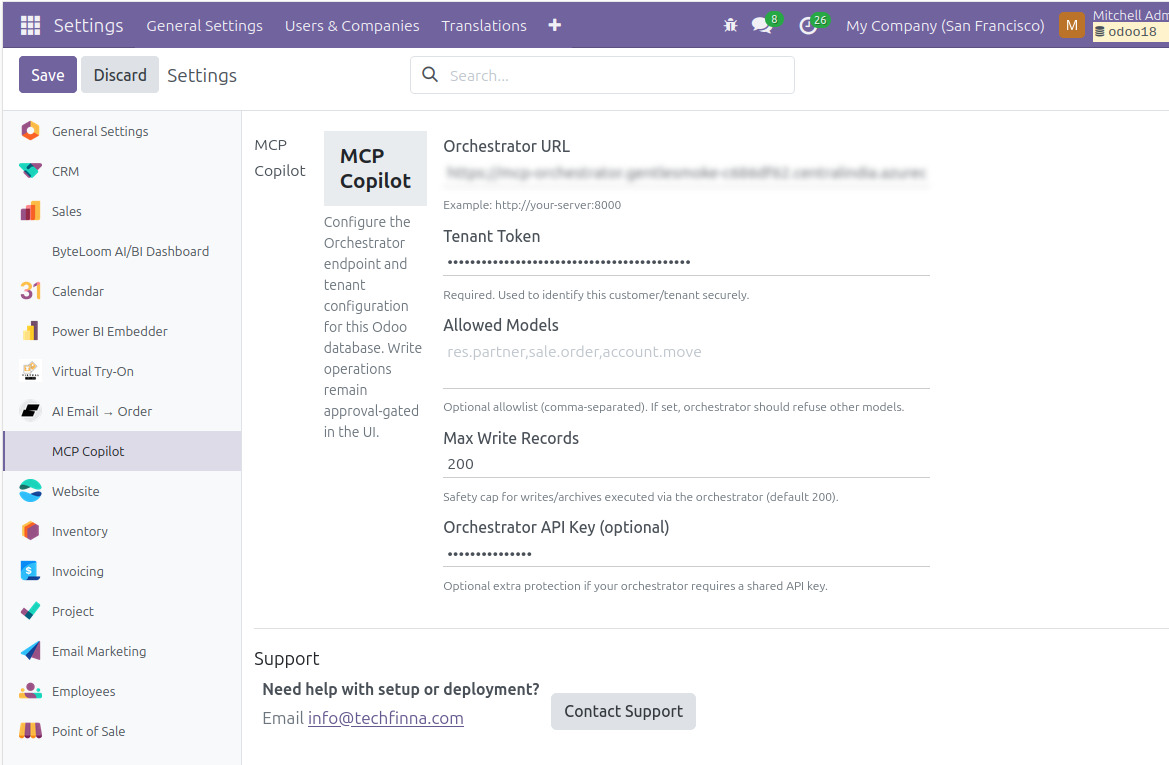This screenshot has width=1169, height=765.
Task: Open My Company (San Francisco) switcher
Action: point(945,26)
